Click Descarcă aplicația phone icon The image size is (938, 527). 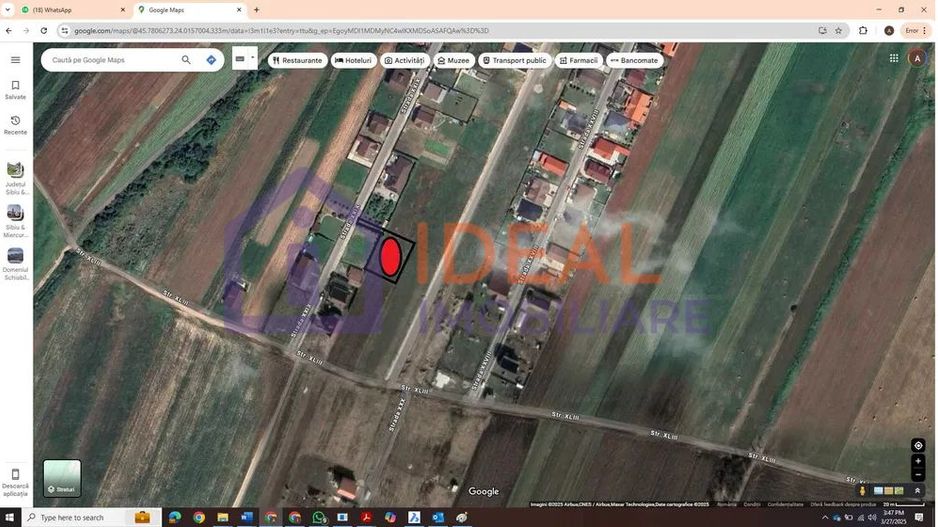[x=16, y=474]
